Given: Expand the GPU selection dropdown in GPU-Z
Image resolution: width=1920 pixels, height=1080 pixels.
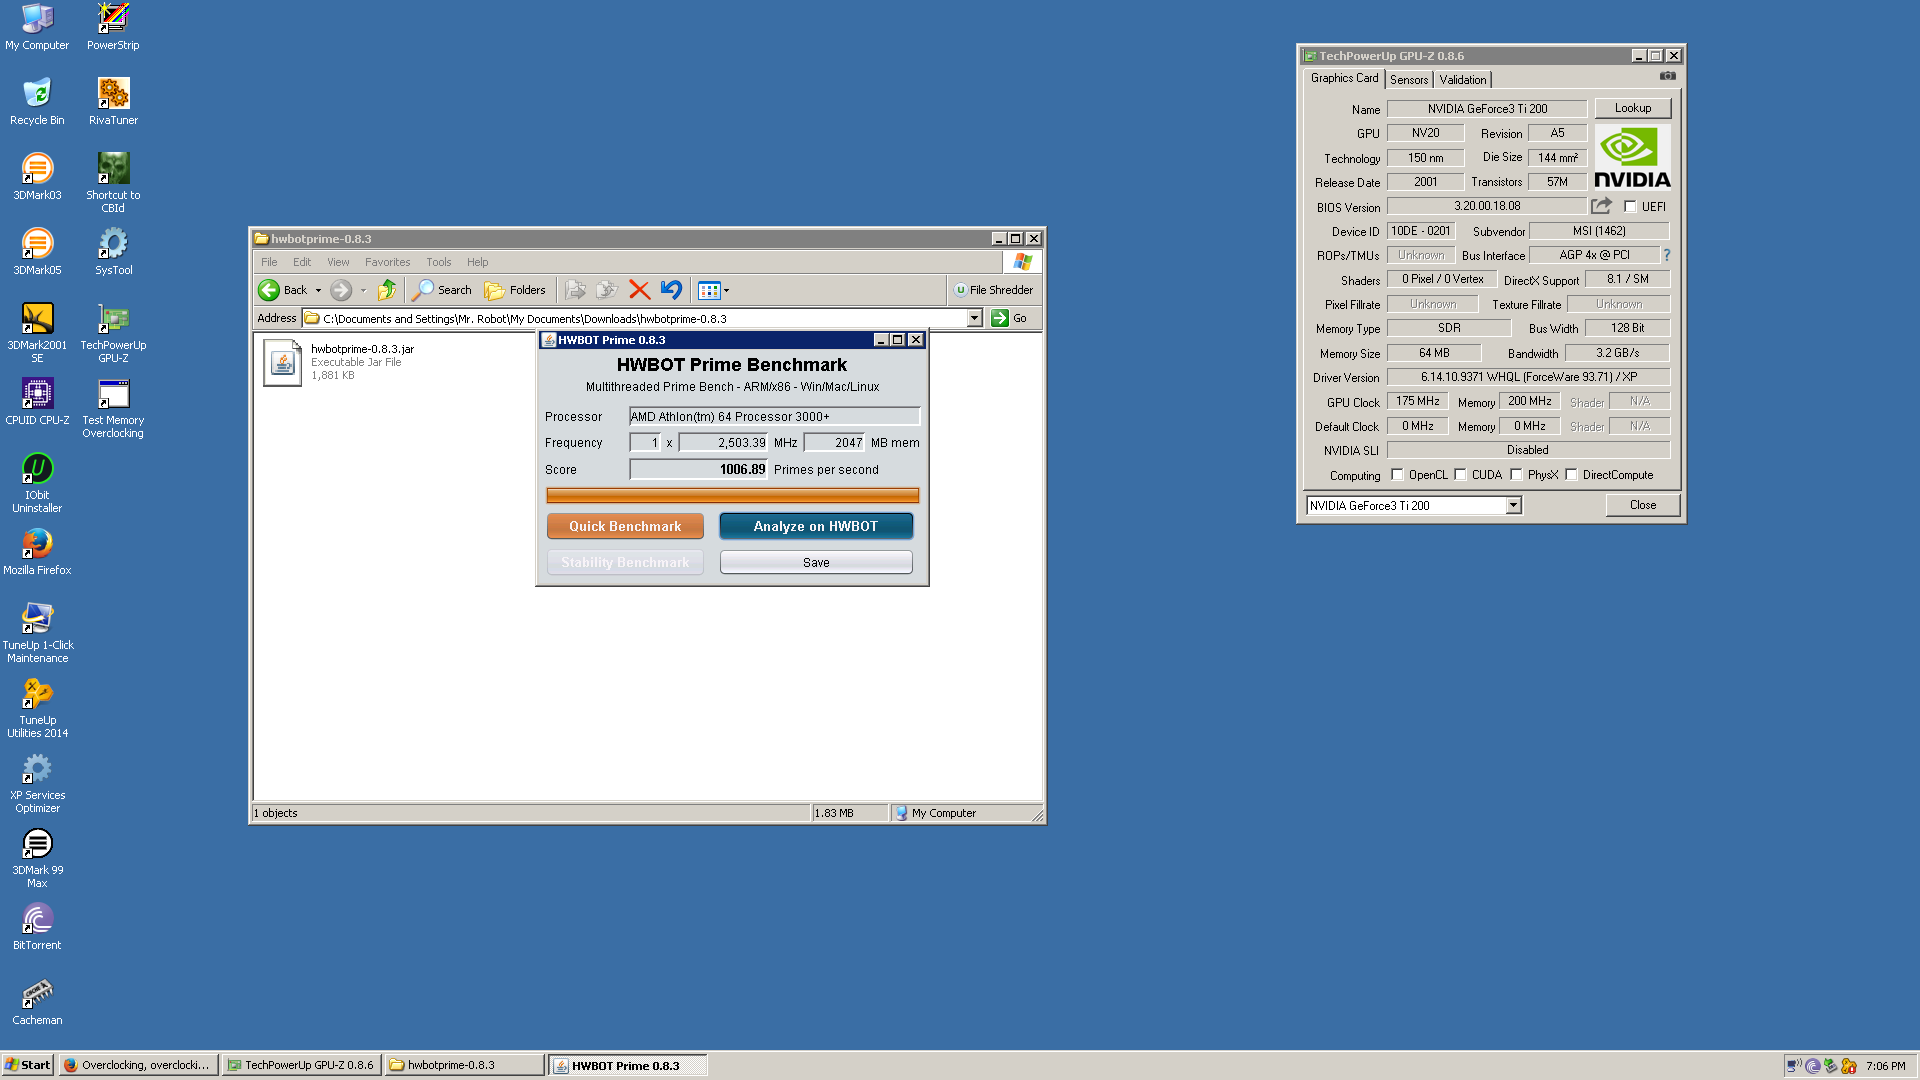Looking at the screenshot, I should pyautogui.click(x=1513, y=506).
